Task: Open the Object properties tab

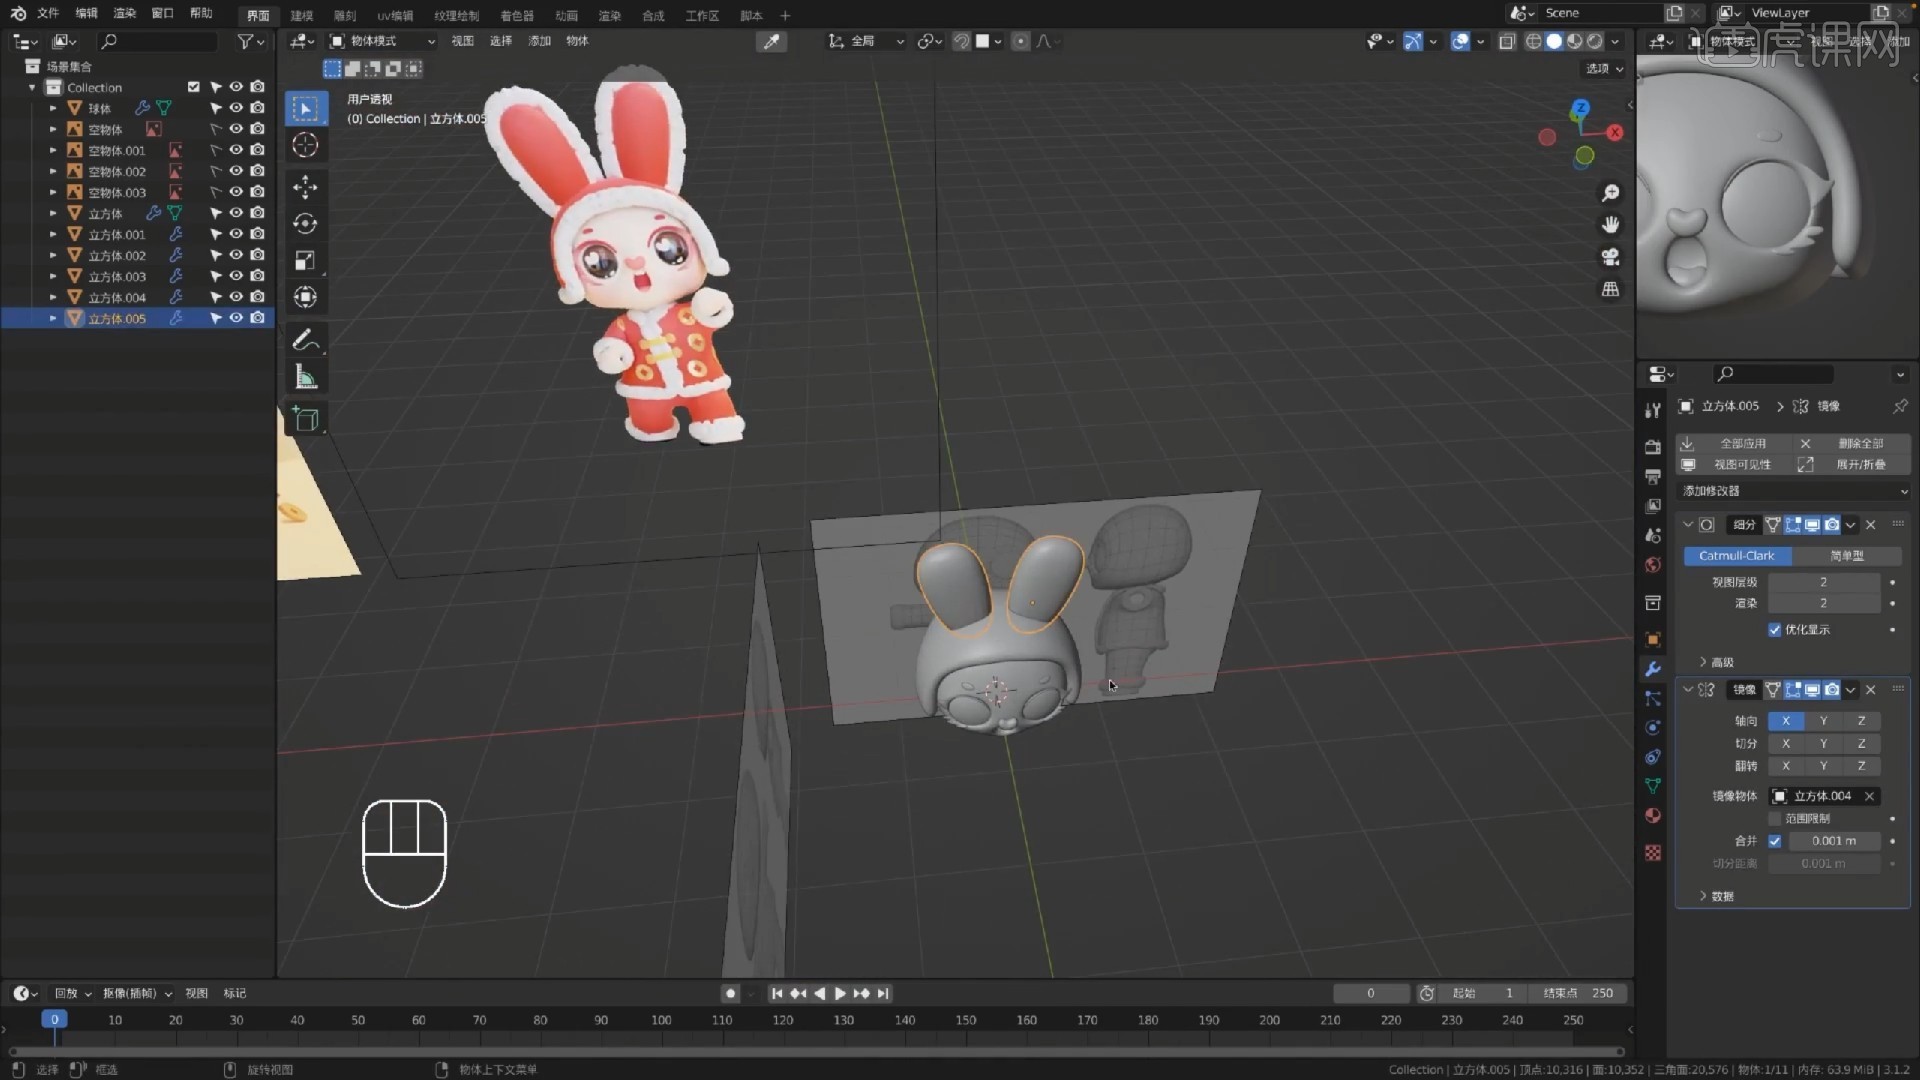Action: (x=1653, y=639)
